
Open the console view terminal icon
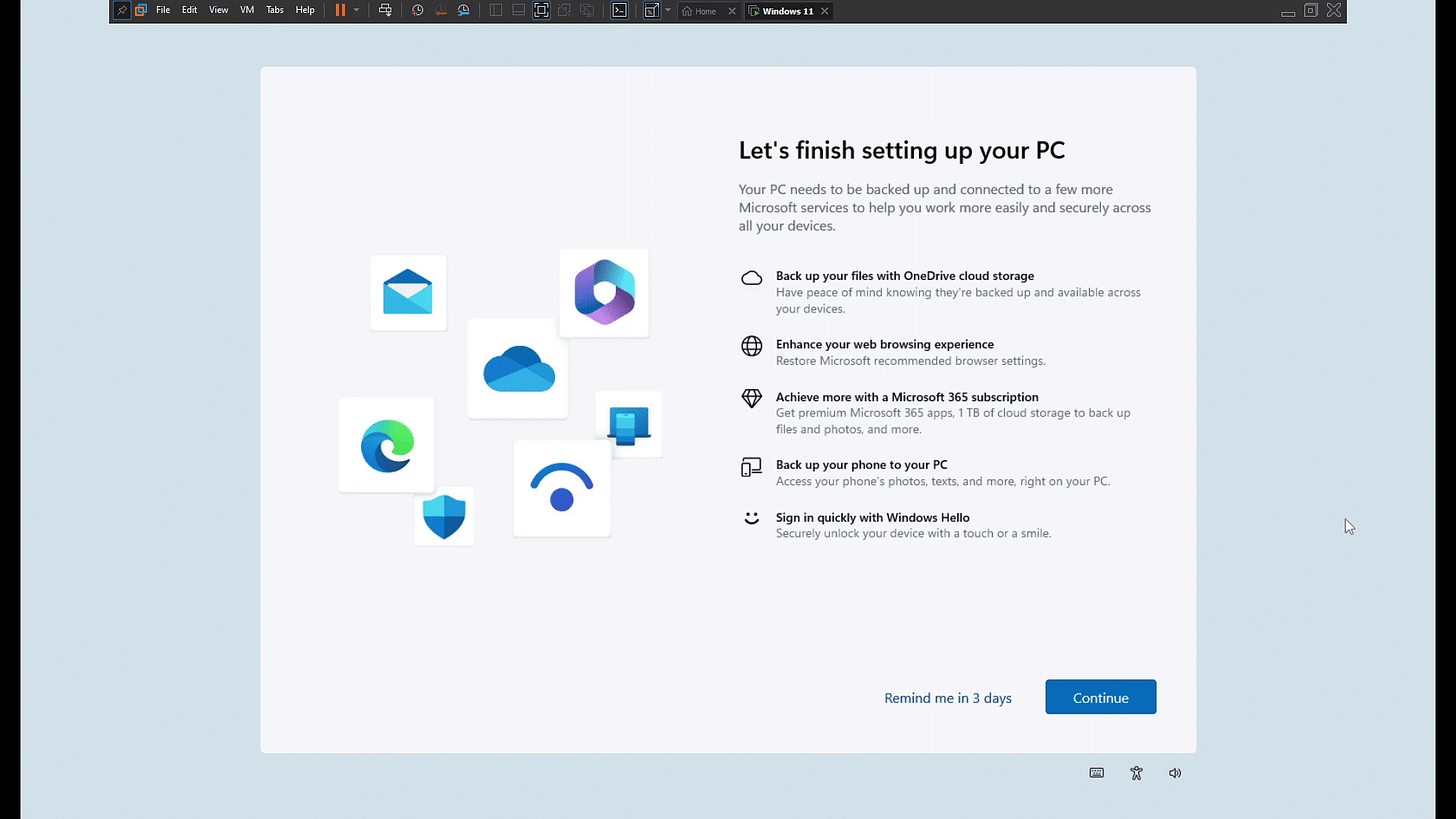tap(619, 10)
